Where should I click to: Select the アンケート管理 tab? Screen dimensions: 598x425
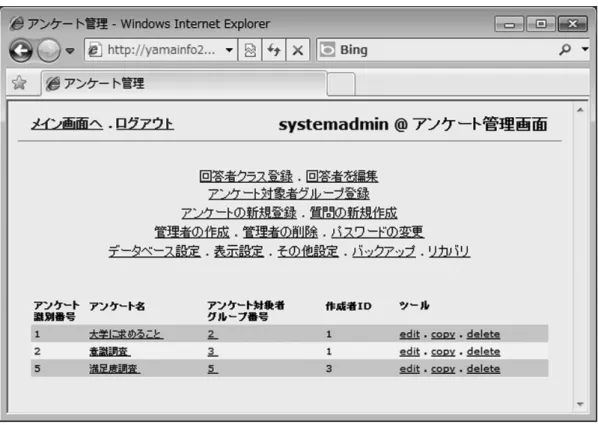(184, 83)
